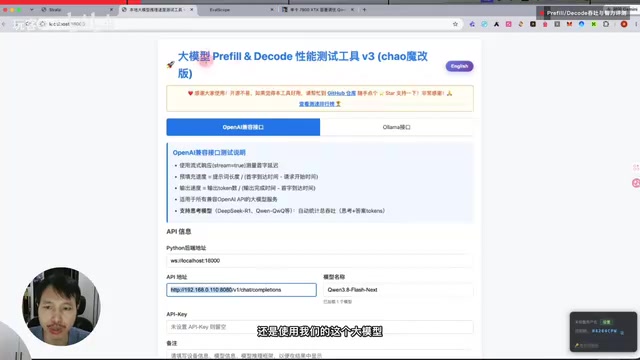Click the orange flame extension icon
640x360 pixels.
(x=521, y=24)
